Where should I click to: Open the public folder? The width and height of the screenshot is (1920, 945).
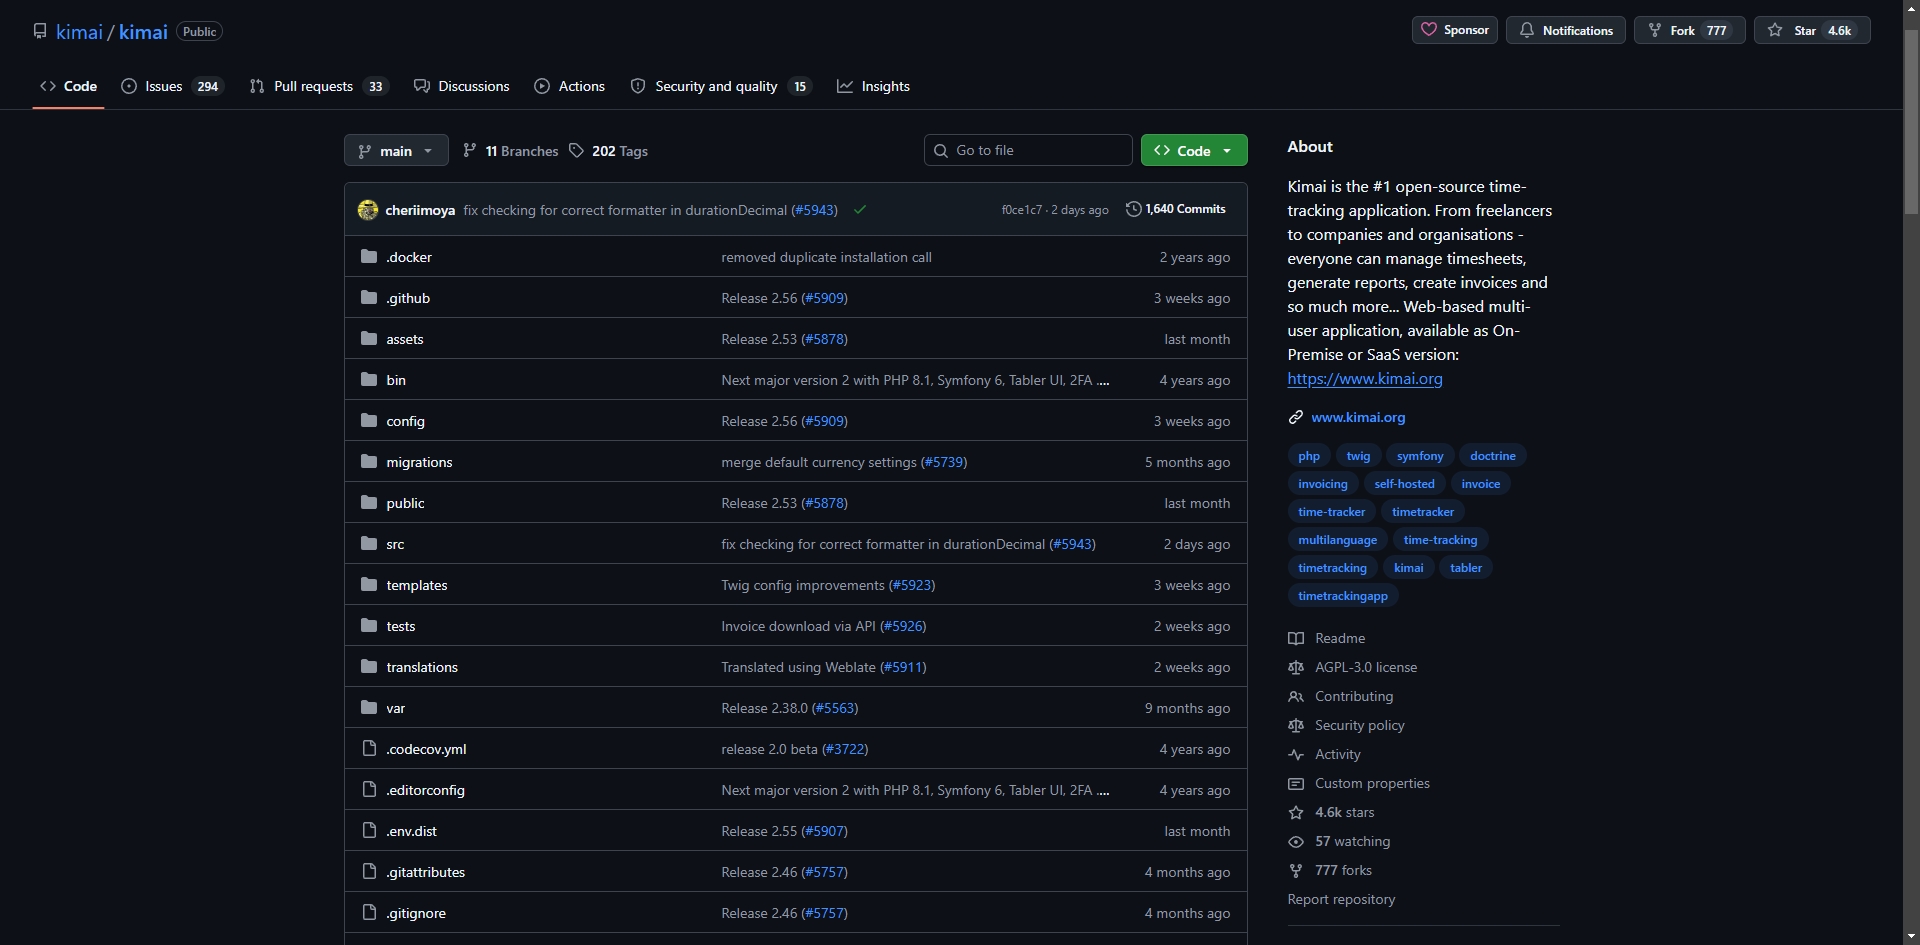[x=405, y=503]
